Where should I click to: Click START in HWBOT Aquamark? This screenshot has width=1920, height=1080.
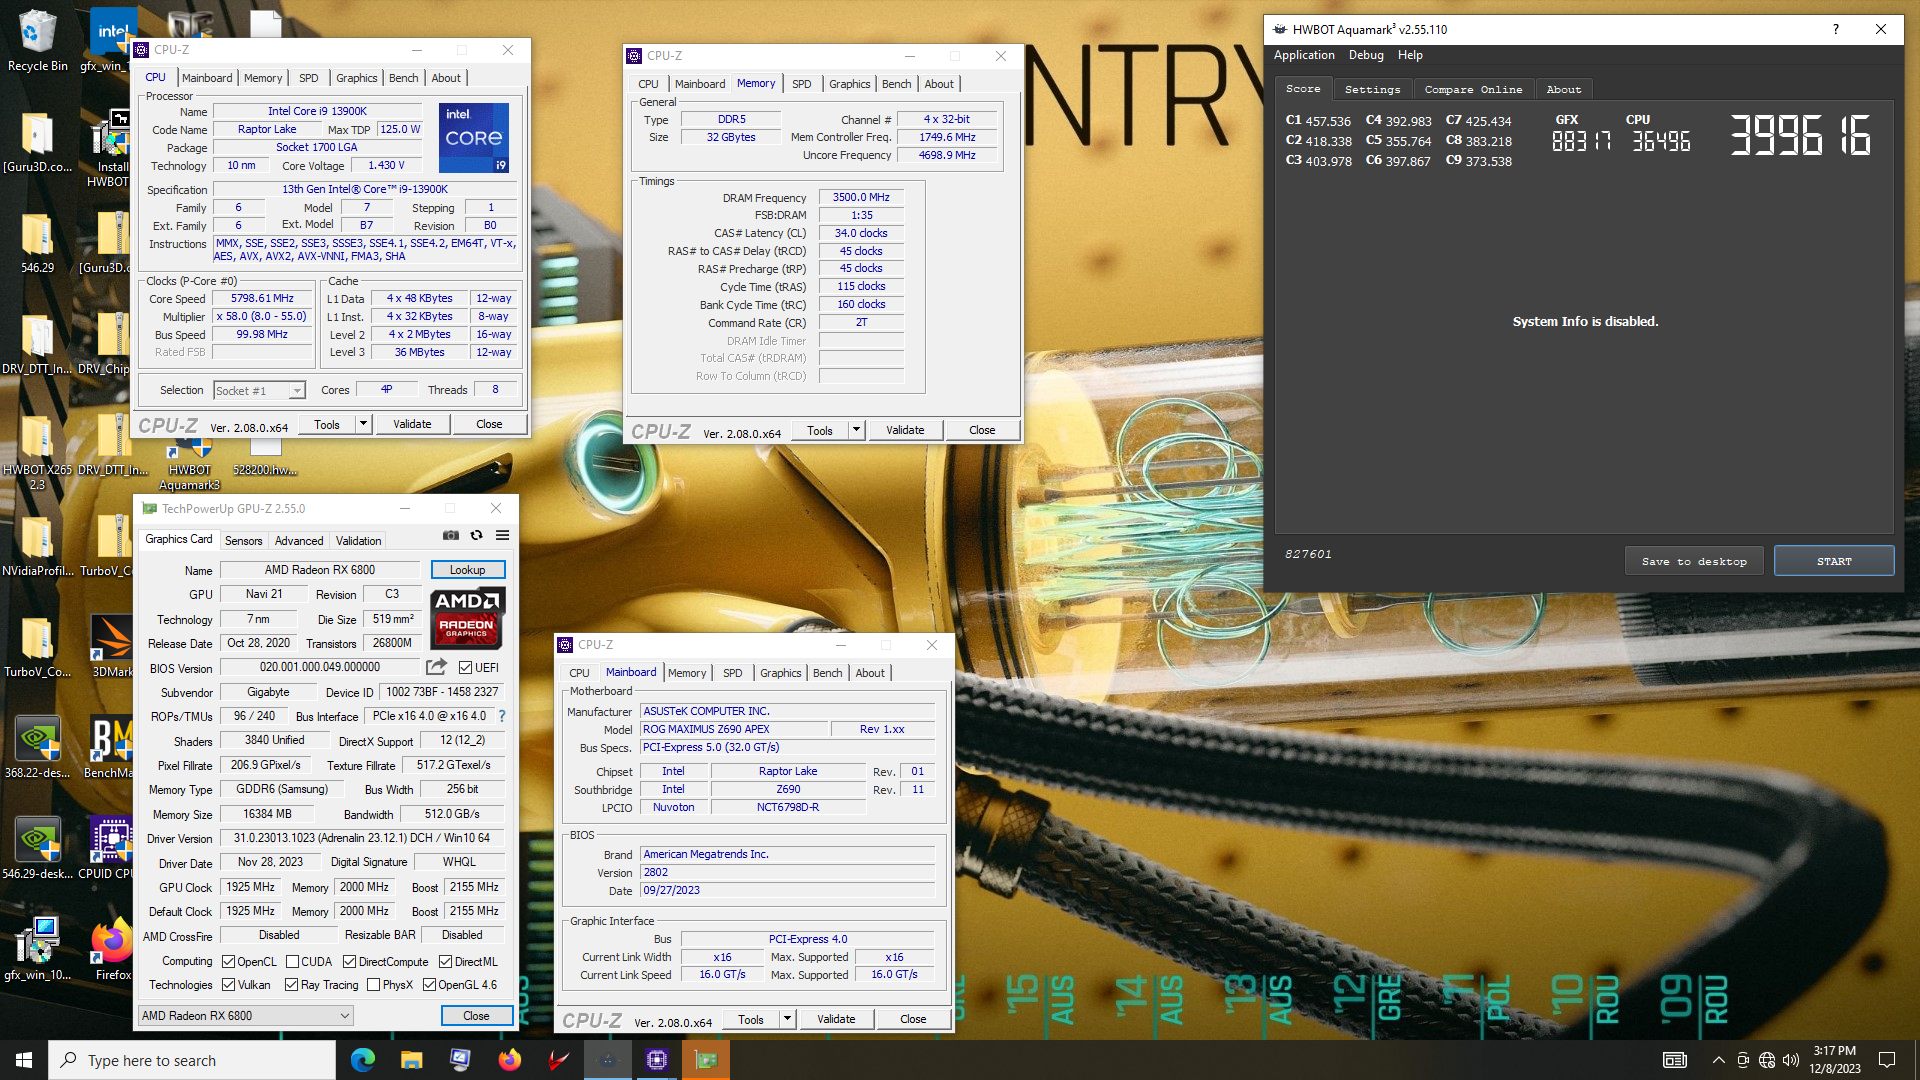pyautogui.click(x=1833, y=561)
